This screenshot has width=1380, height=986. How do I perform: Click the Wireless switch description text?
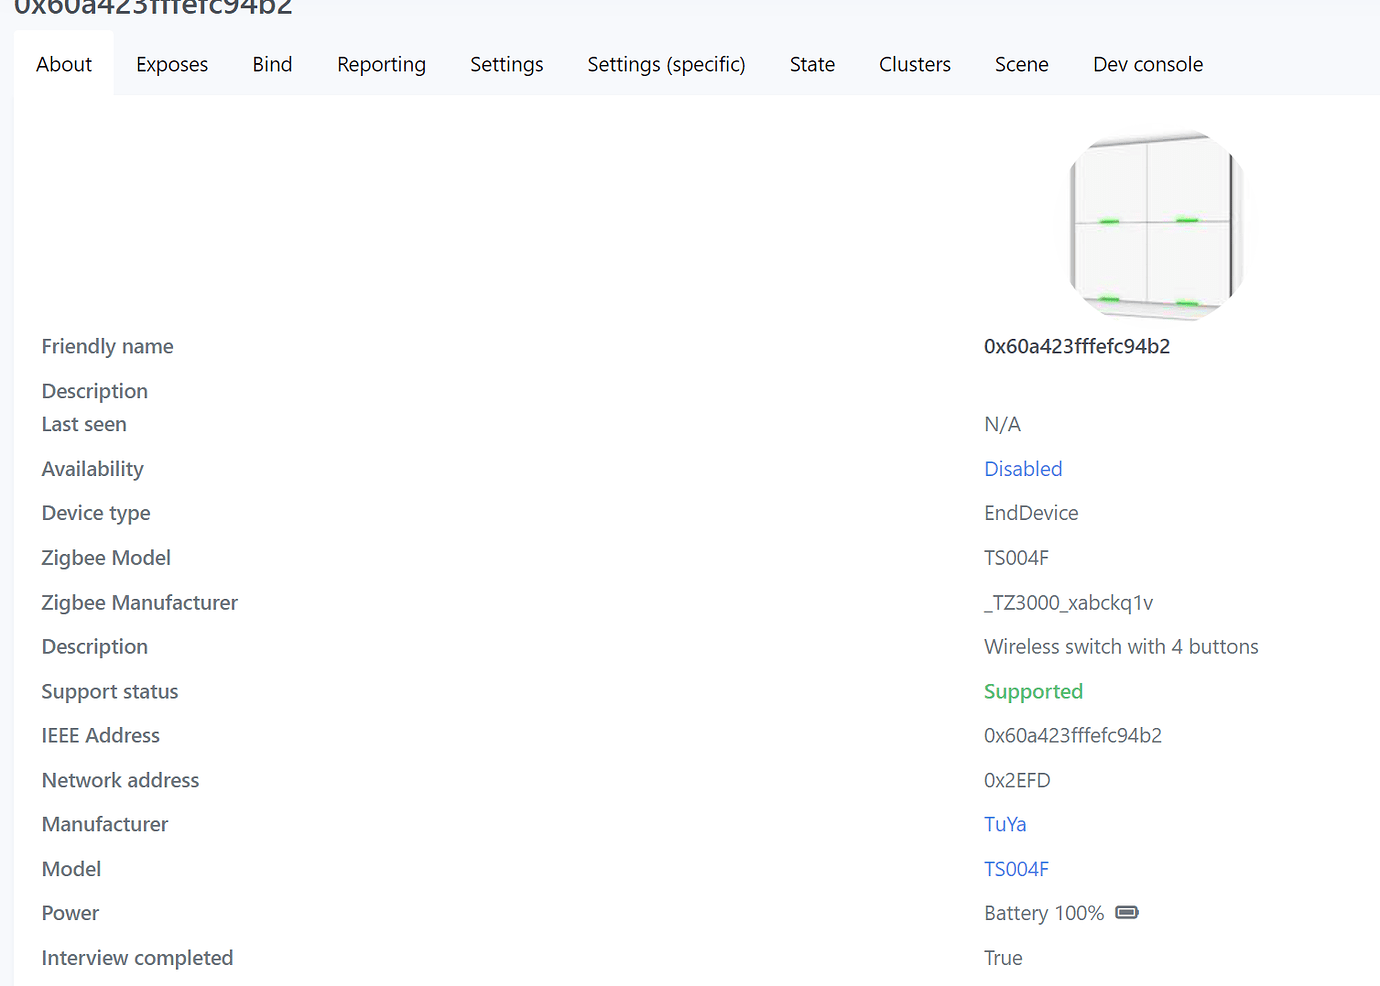point(1121,646)
